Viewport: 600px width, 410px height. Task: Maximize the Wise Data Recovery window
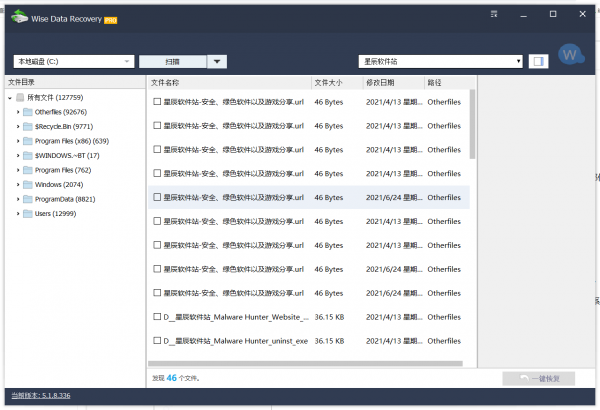coord(553,14)
